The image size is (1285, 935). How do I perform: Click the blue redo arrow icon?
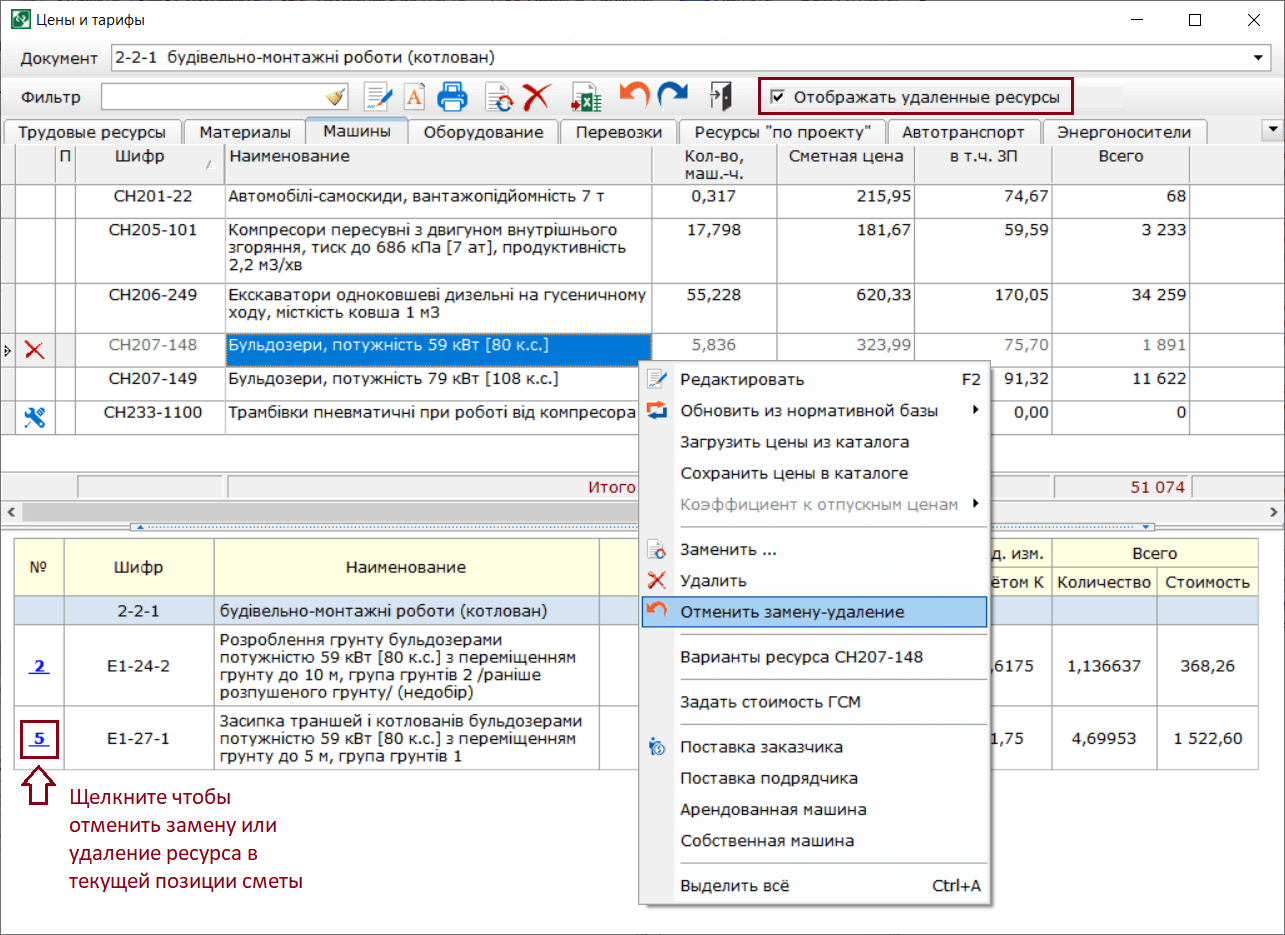[x=673, y=95]
